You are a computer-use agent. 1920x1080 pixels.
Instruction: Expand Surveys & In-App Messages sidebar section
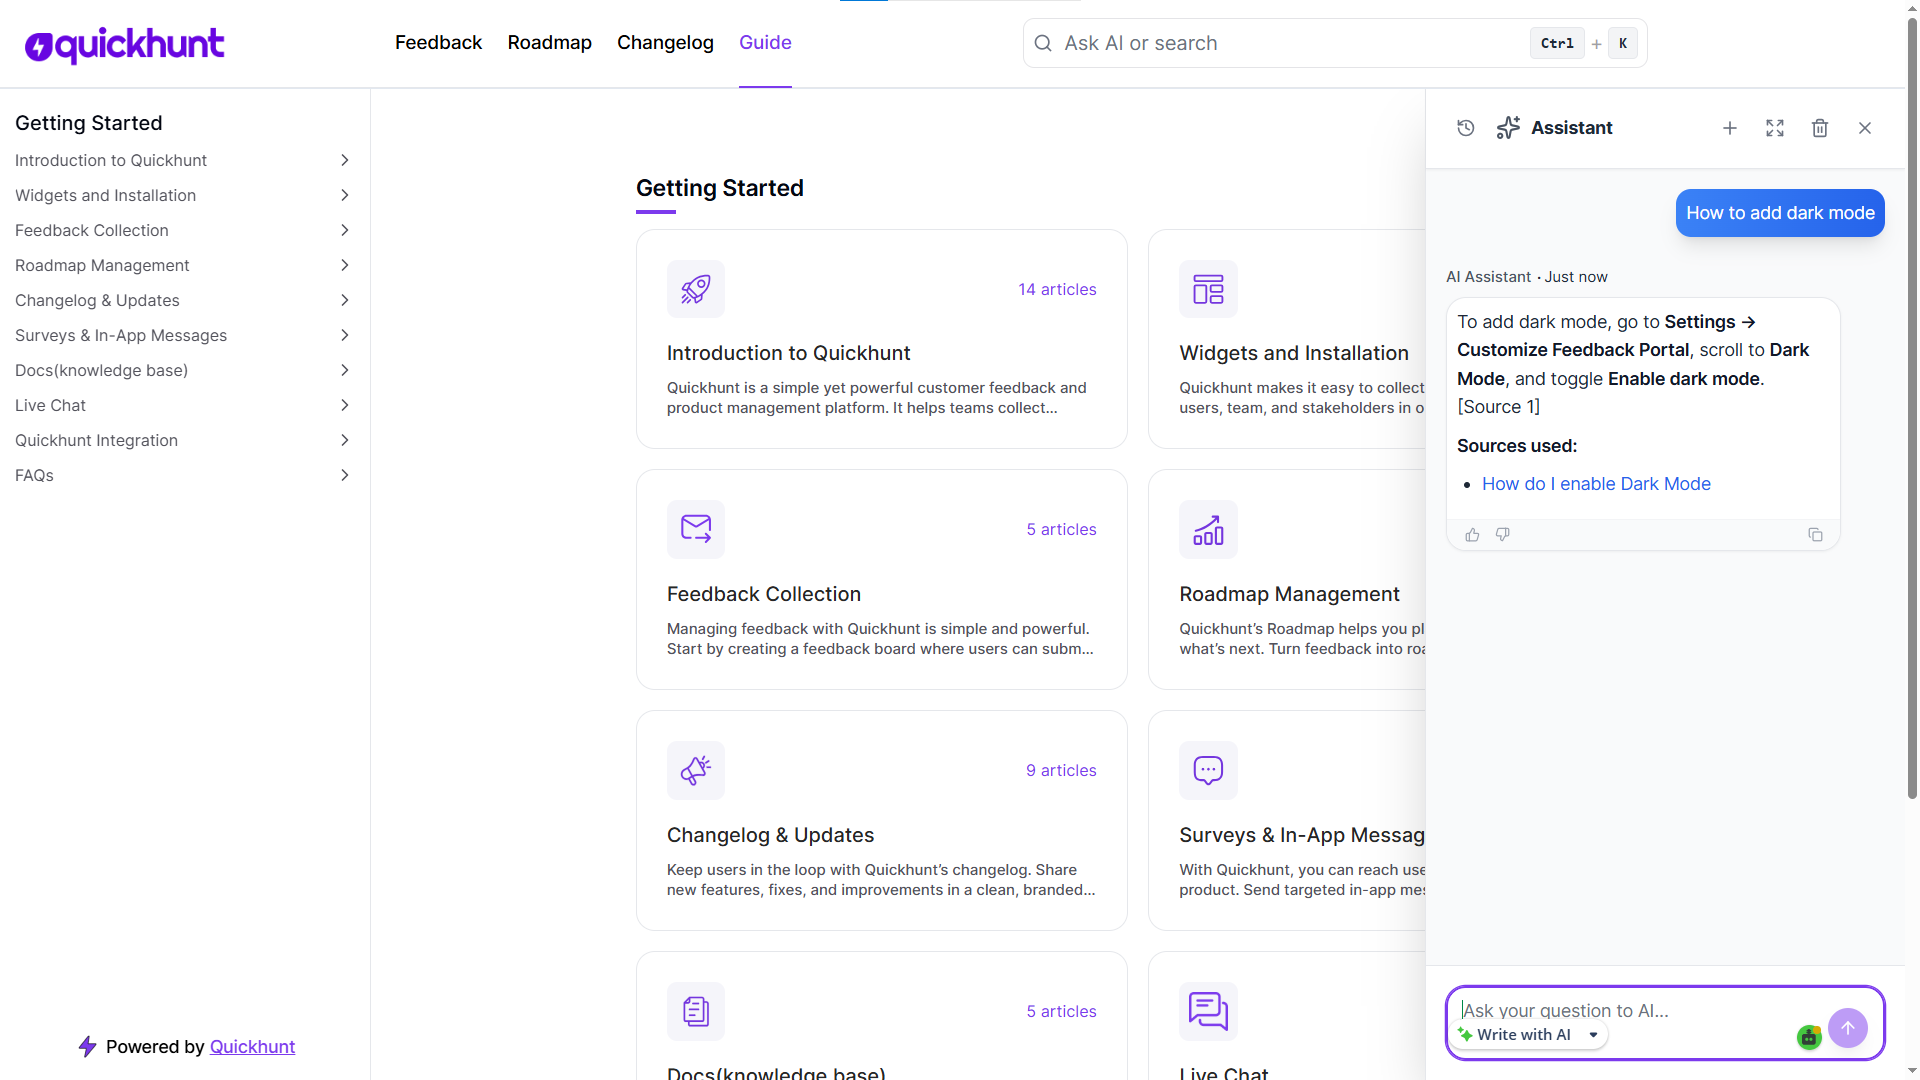coord(345,335)
